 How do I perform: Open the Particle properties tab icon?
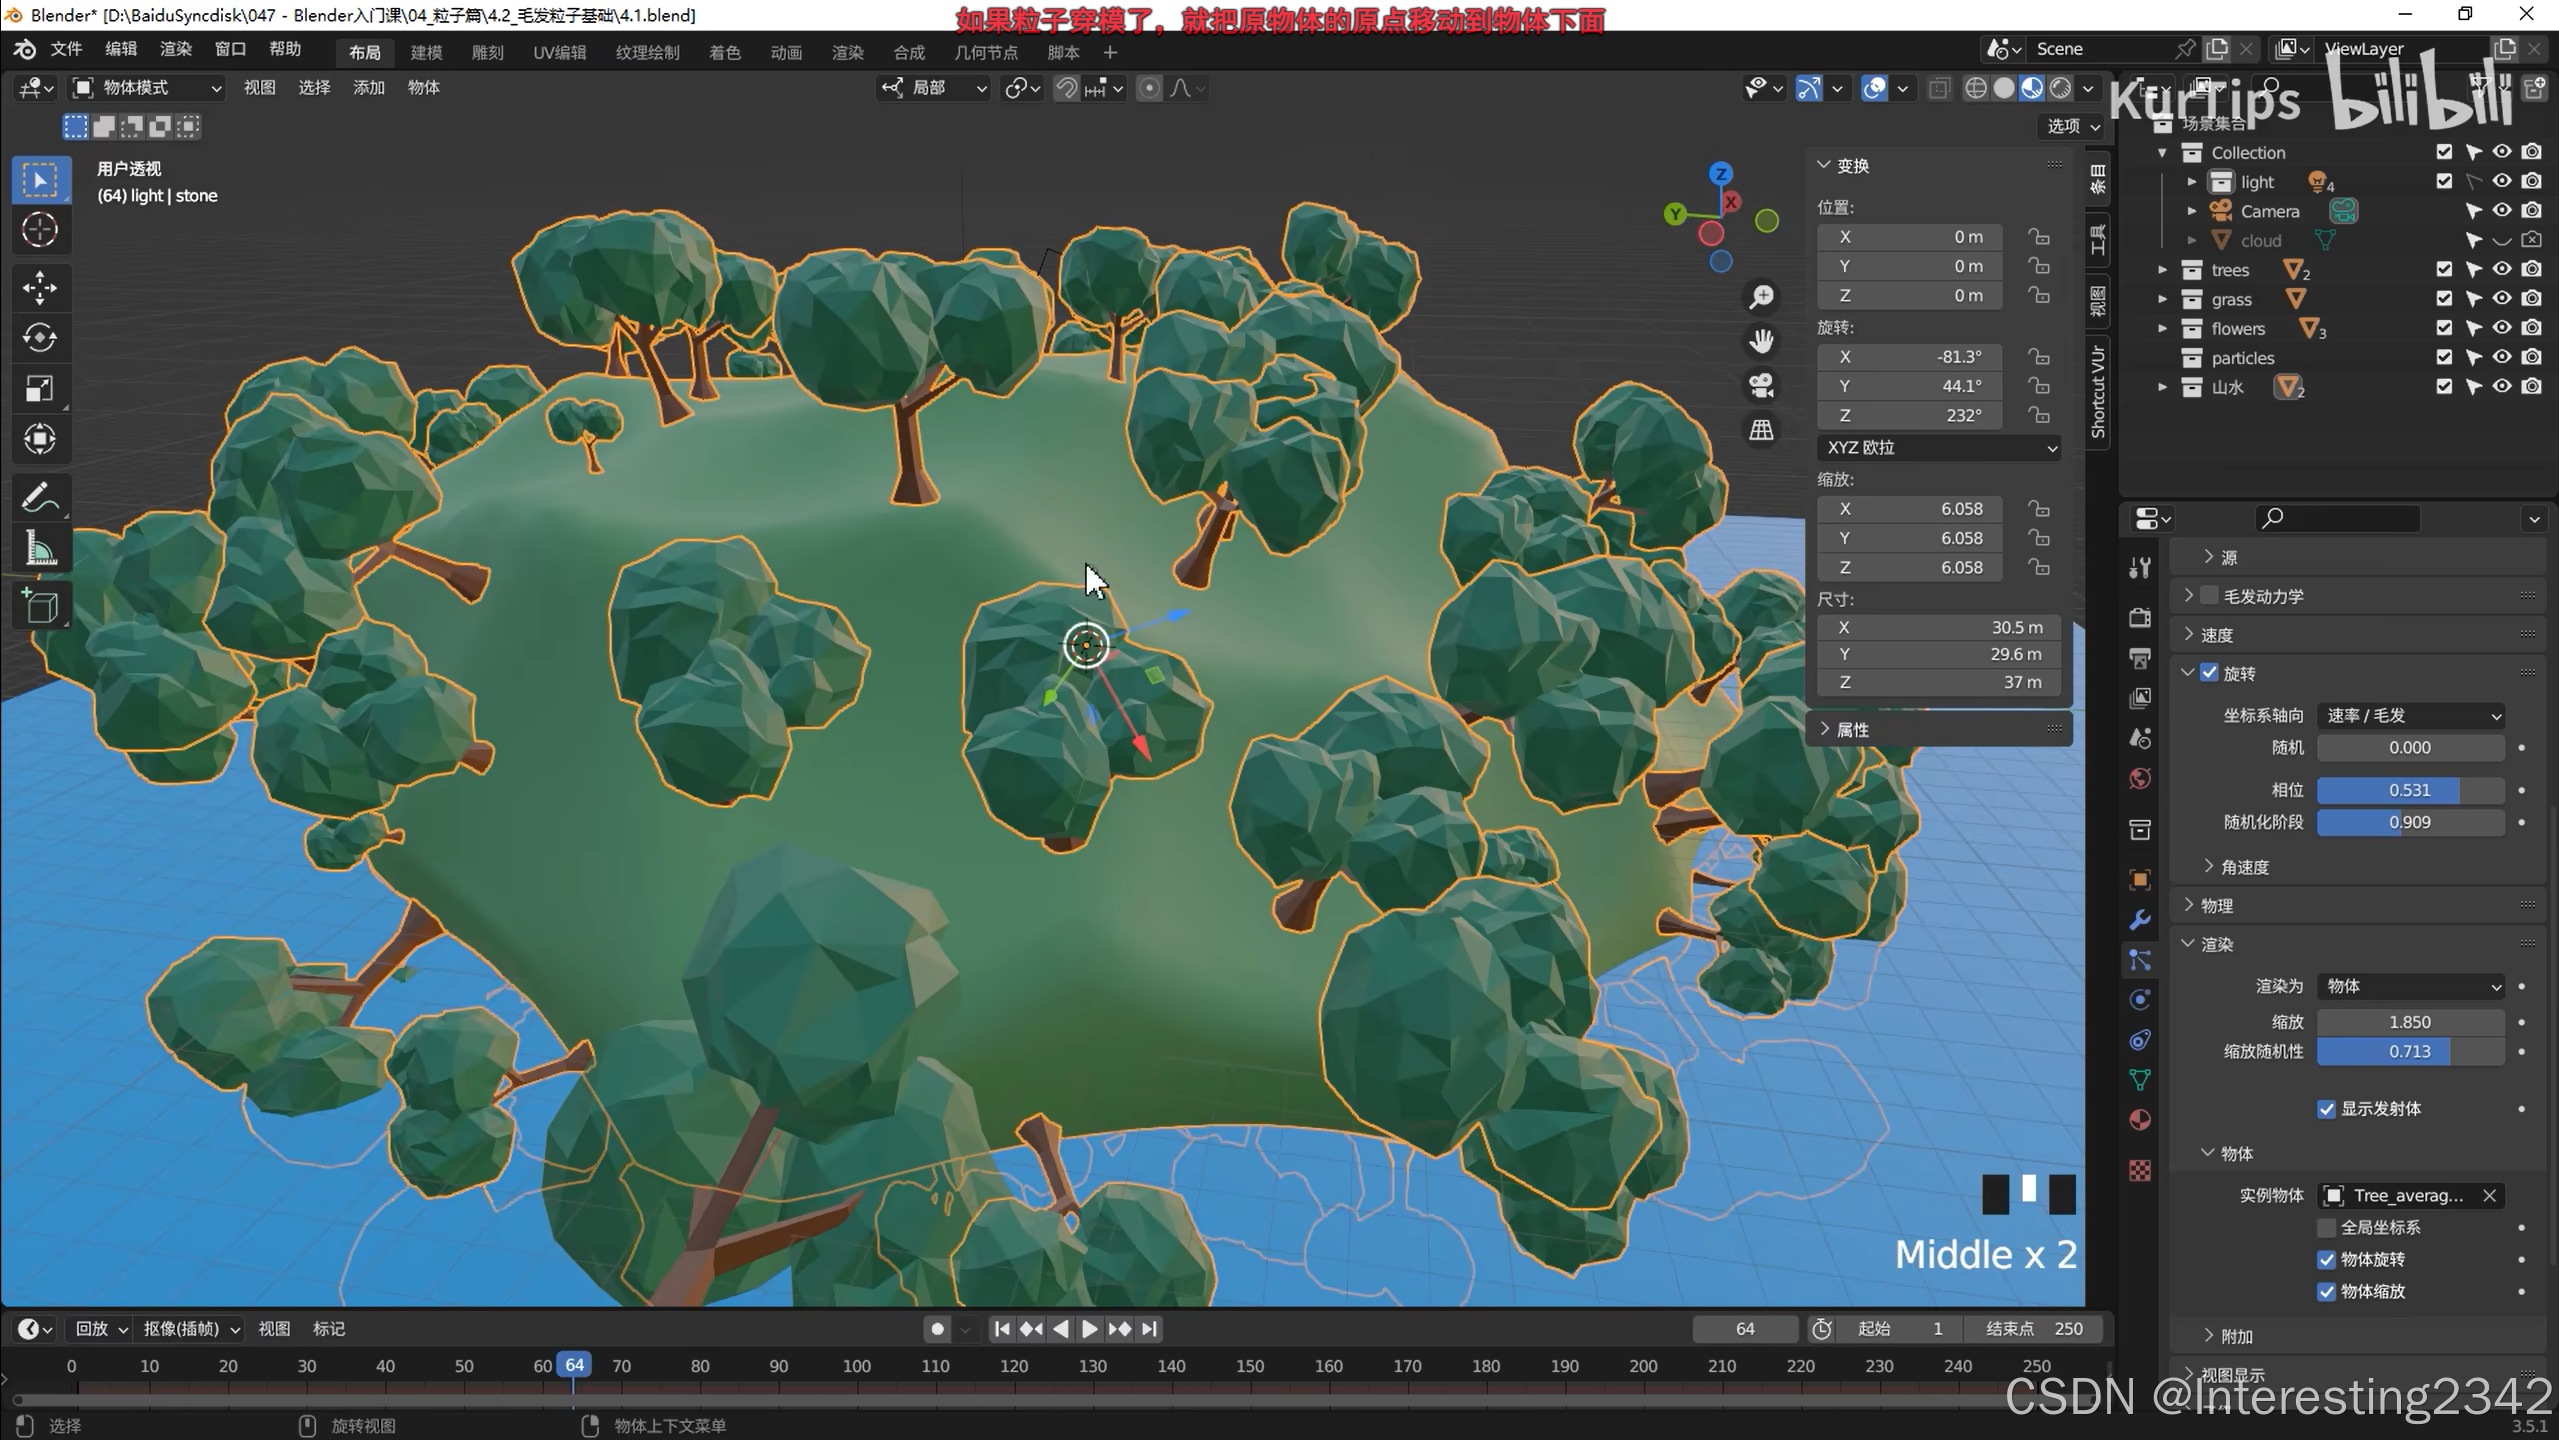pyautogui.click(x=2140, y=960)
